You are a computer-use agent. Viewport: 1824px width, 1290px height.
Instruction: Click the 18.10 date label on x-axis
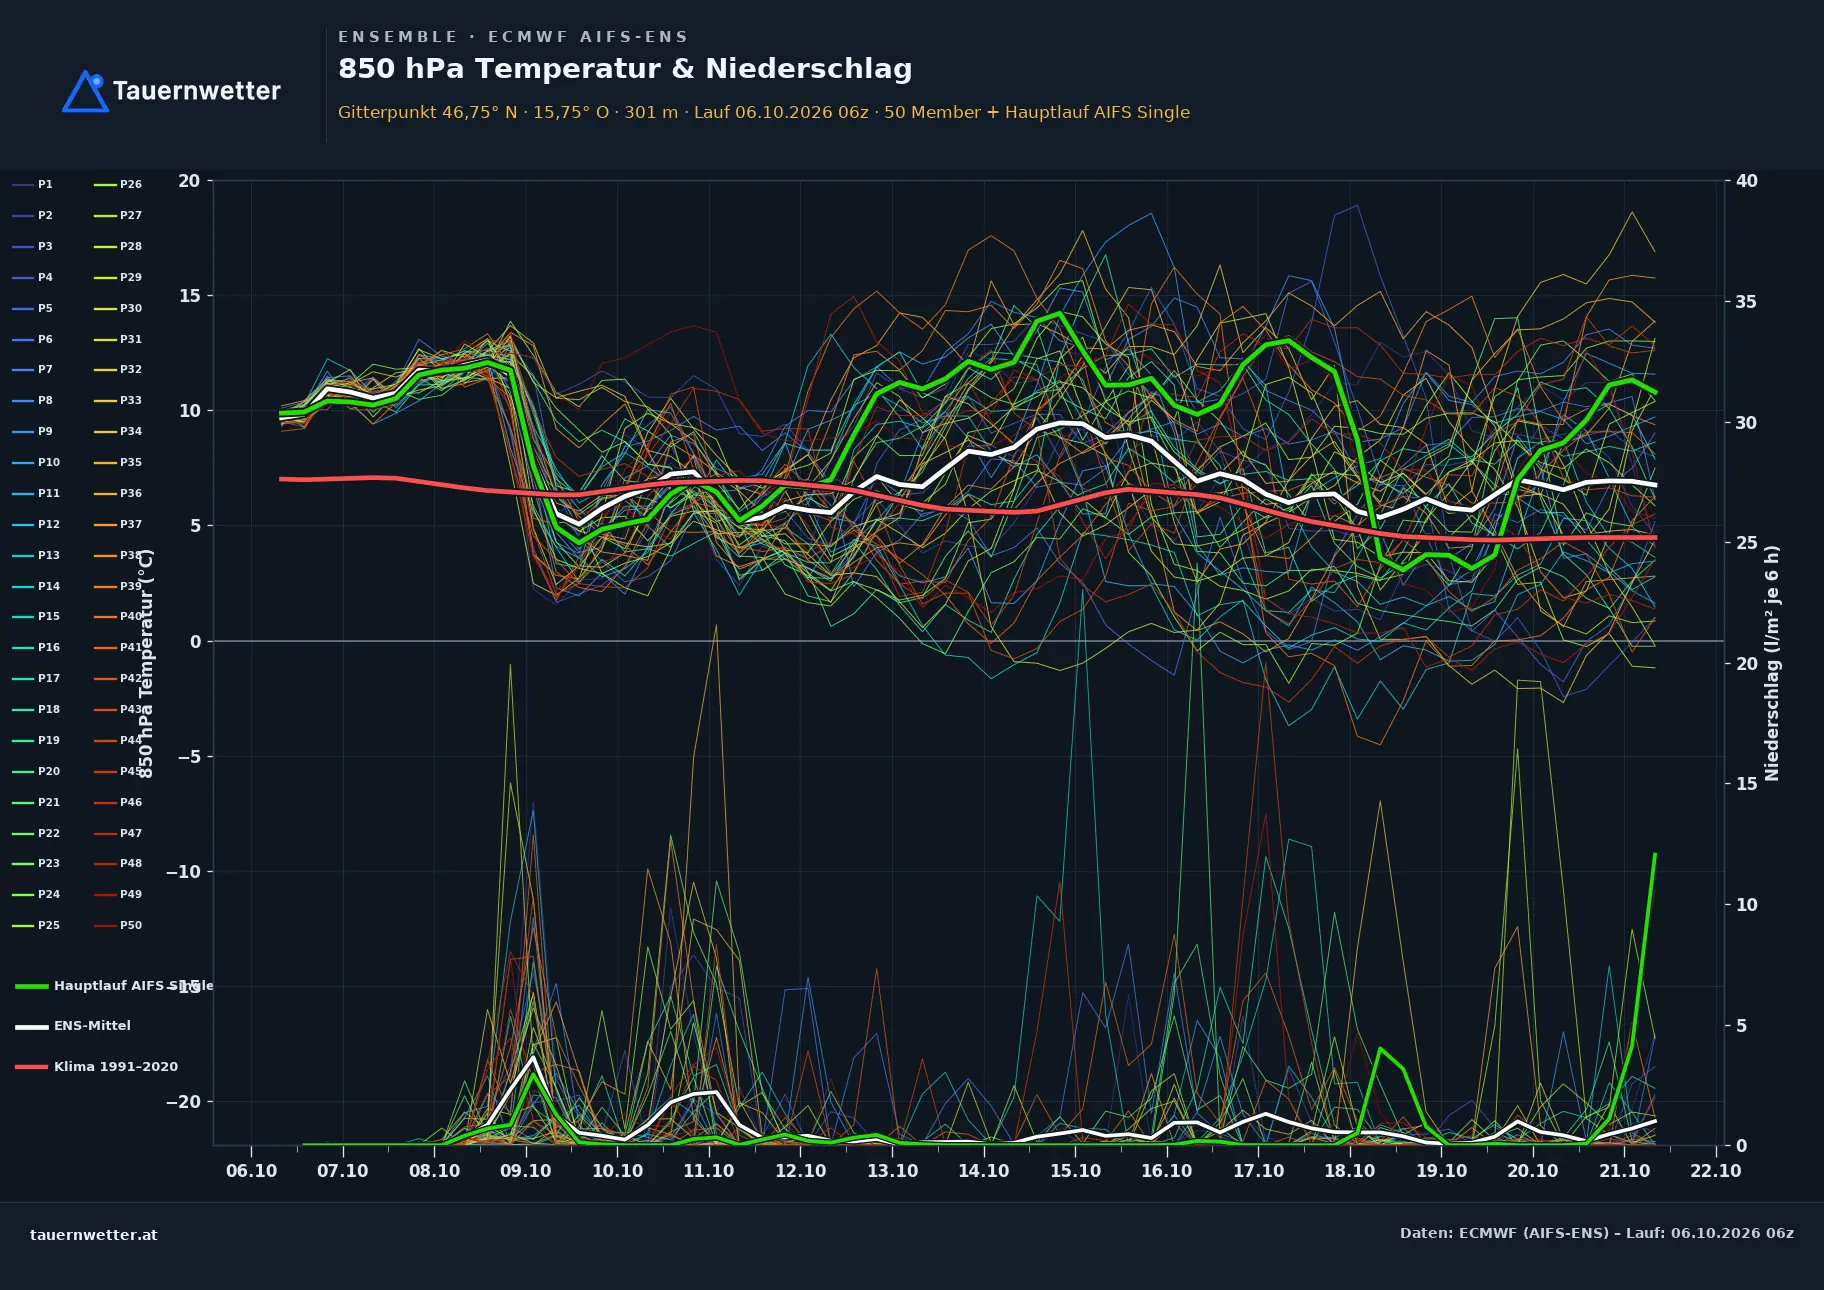tap(1349, 1171)
